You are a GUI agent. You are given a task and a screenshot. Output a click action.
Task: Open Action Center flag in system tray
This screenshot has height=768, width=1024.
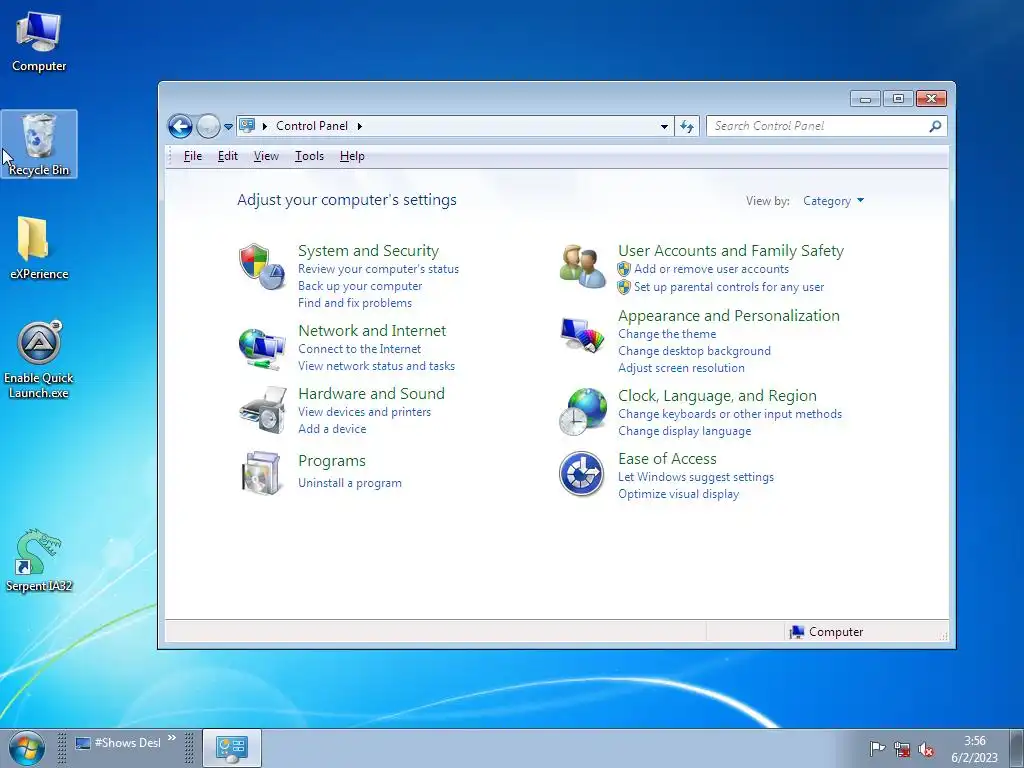[x=877, y=749]
